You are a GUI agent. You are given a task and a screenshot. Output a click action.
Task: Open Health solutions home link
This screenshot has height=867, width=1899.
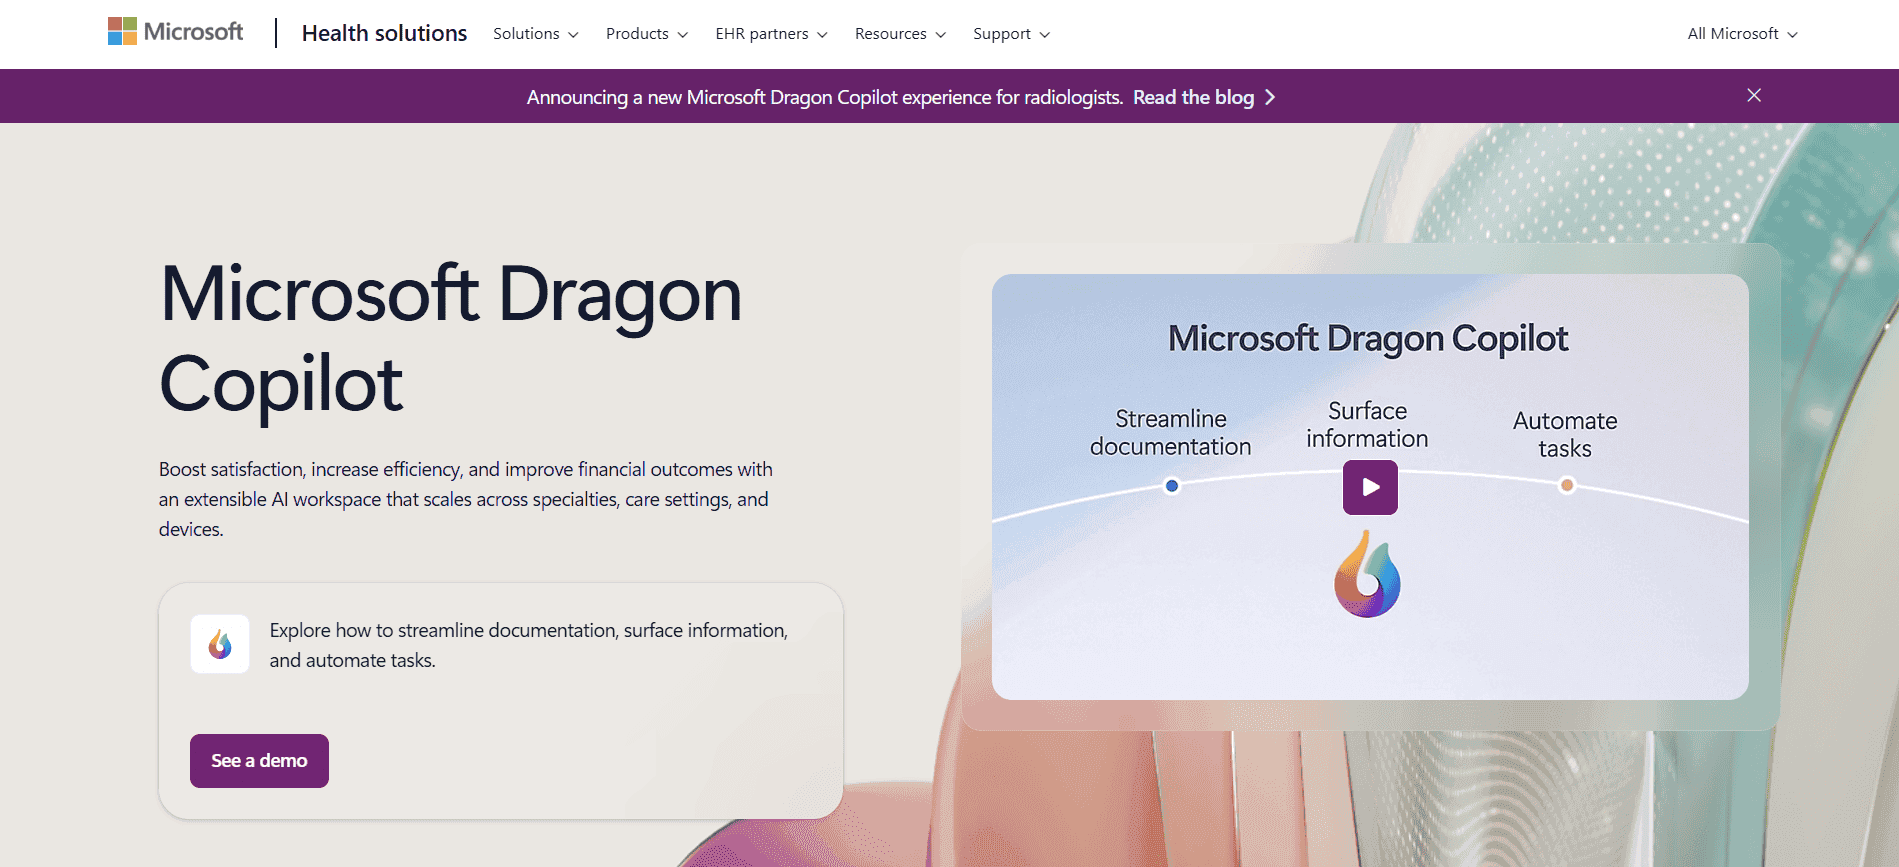pos(384,33)
